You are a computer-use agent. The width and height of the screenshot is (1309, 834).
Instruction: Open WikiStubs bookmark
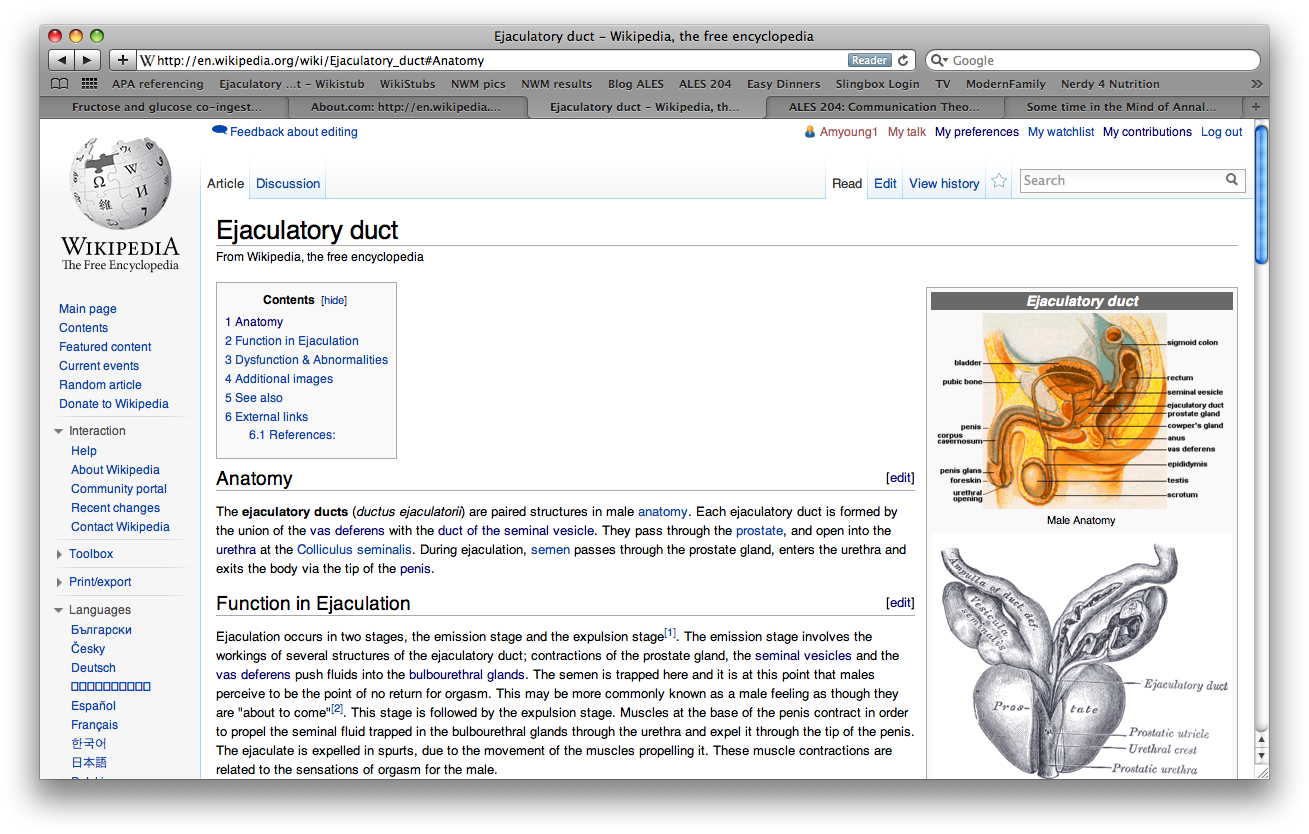pyautogui.click(x=408, y=84)
